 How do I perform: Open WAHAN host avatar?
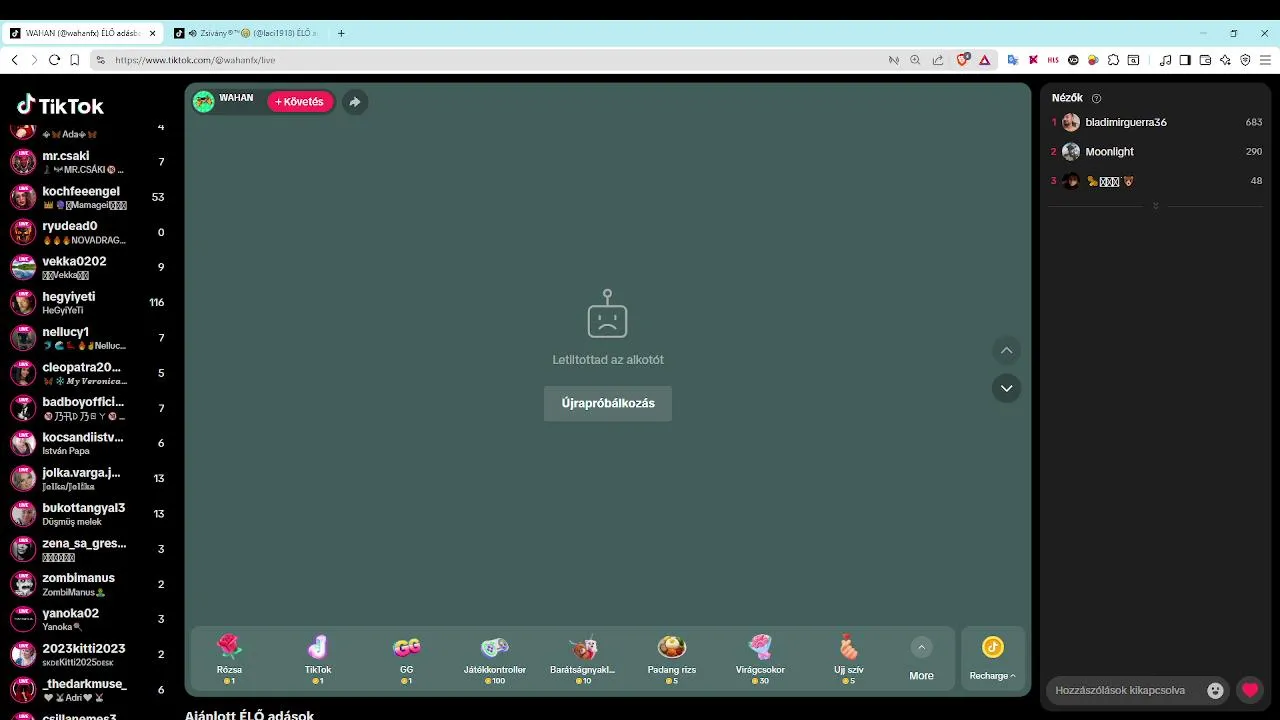pyautogui.click(x=204, y=102)
